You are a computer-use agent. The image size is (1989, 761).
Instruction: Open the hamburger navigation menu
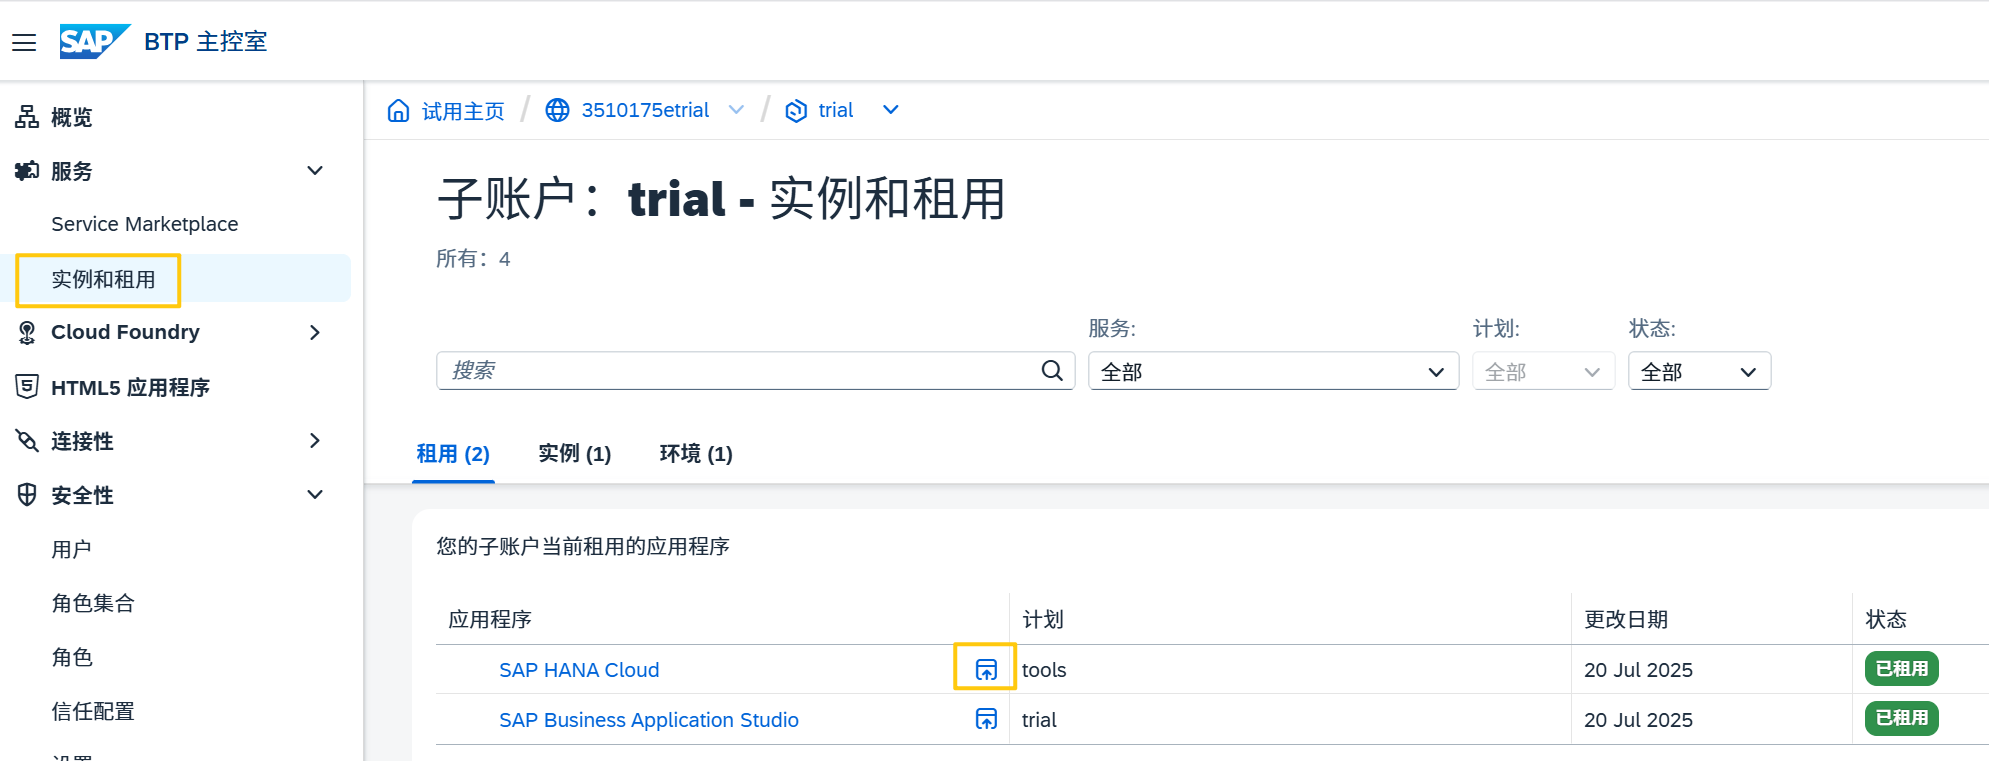point(24,42)
